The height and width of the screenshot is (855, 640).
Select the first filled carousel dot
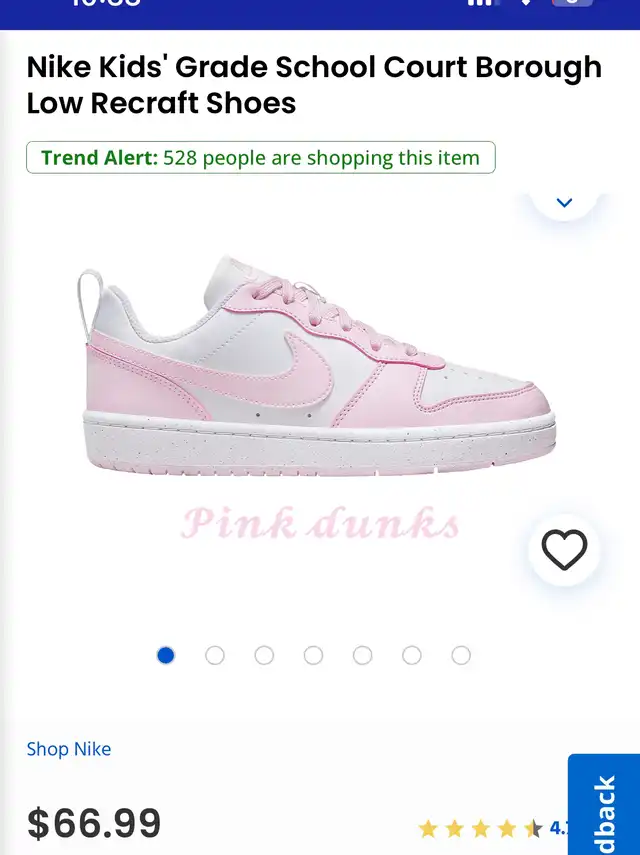tap(166, 655)
